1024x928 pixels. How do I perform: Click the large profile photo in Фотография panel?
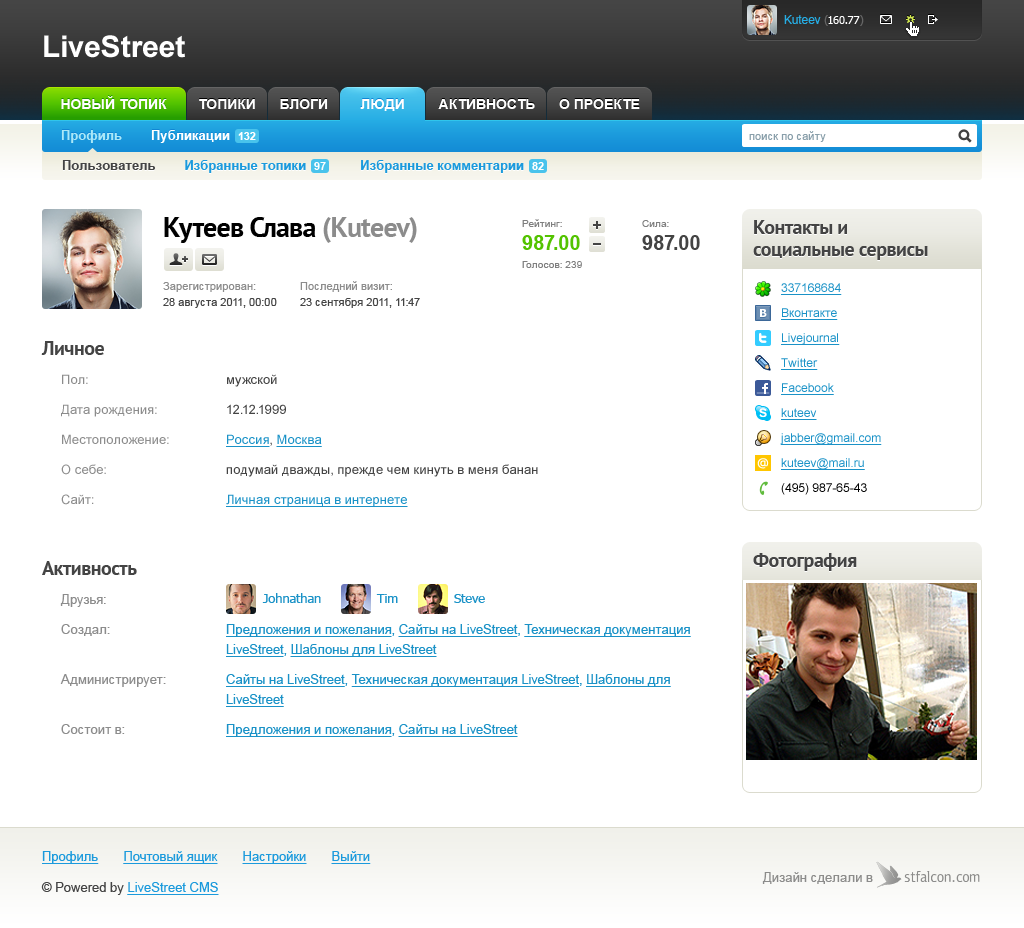point(861,672)
